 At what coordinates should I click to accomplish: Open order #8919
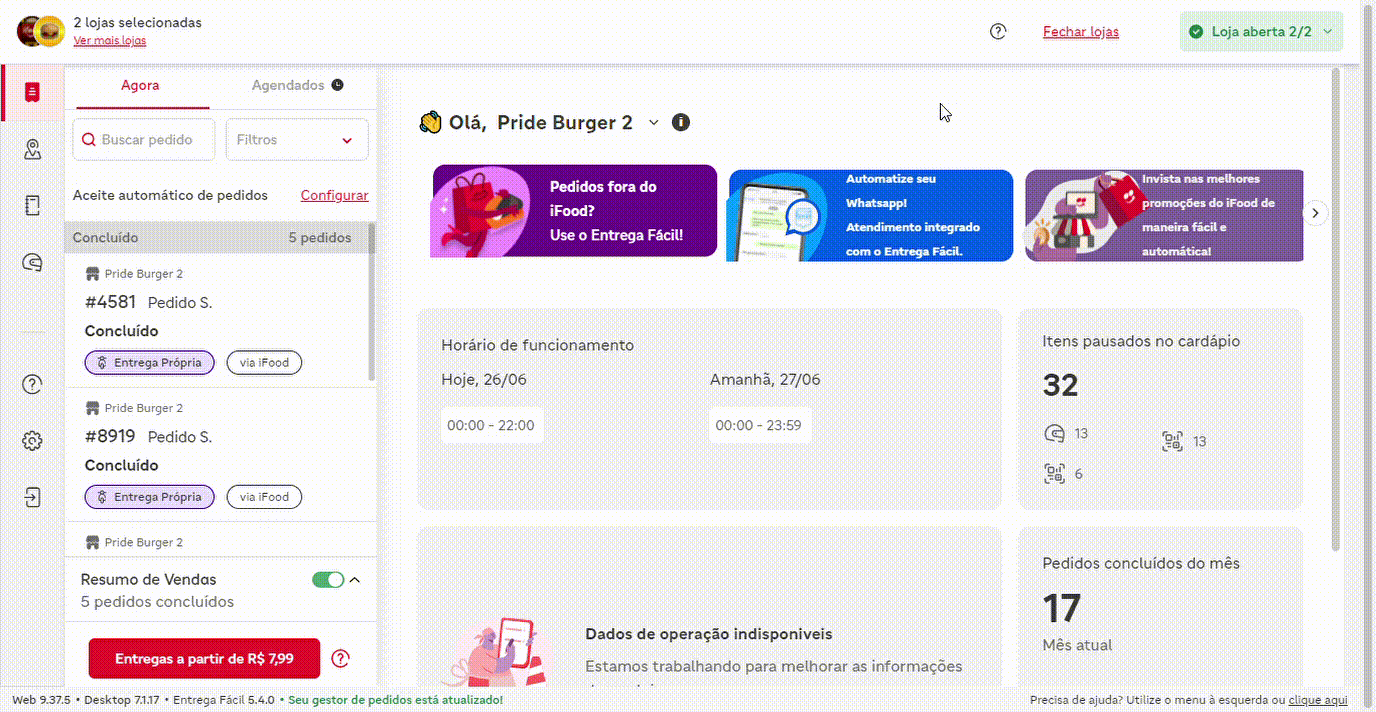pyautogui.click(x=217, y=454)
